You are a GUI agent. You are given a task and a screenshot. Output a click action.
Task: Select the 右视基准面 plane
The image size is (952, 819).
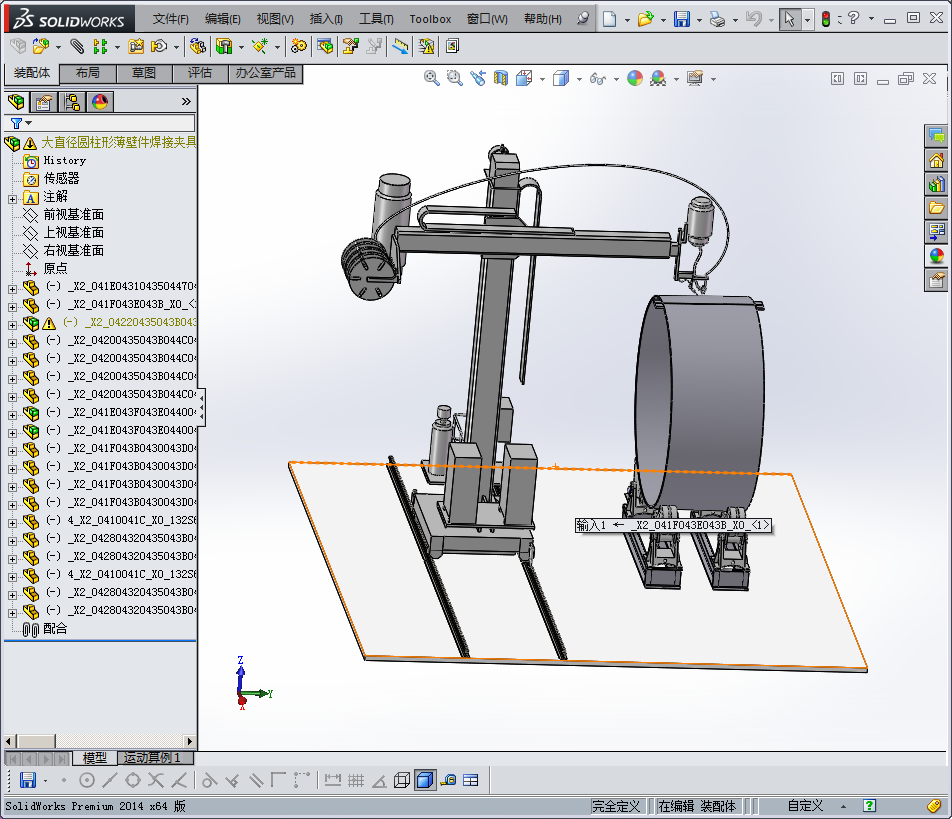pos(73,251)
